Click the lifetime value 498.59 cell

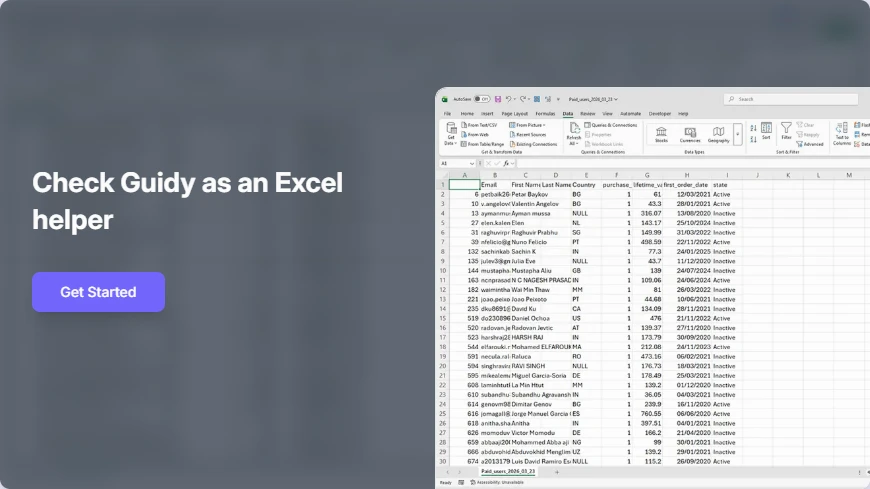point(647,242)
